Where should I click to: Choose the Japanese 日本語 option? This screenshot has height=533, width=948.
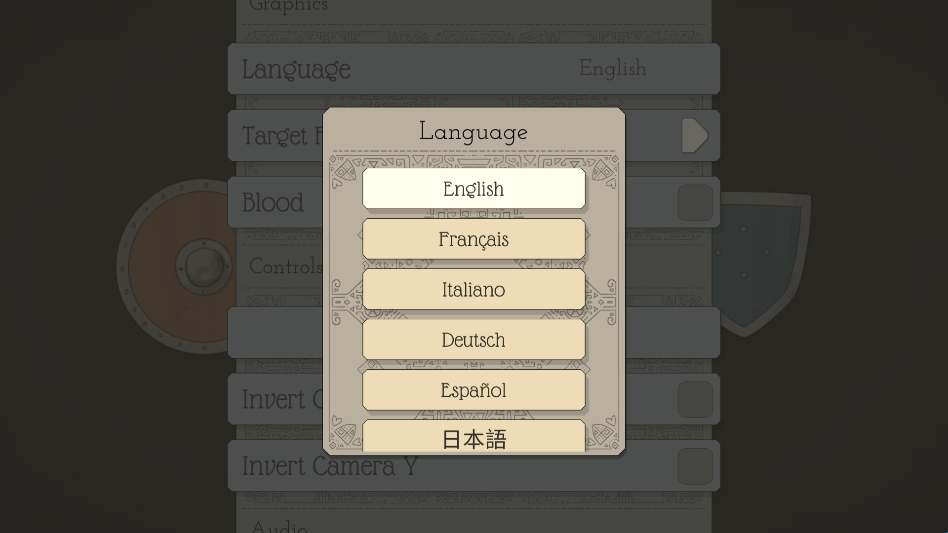(x=473, y=438)
